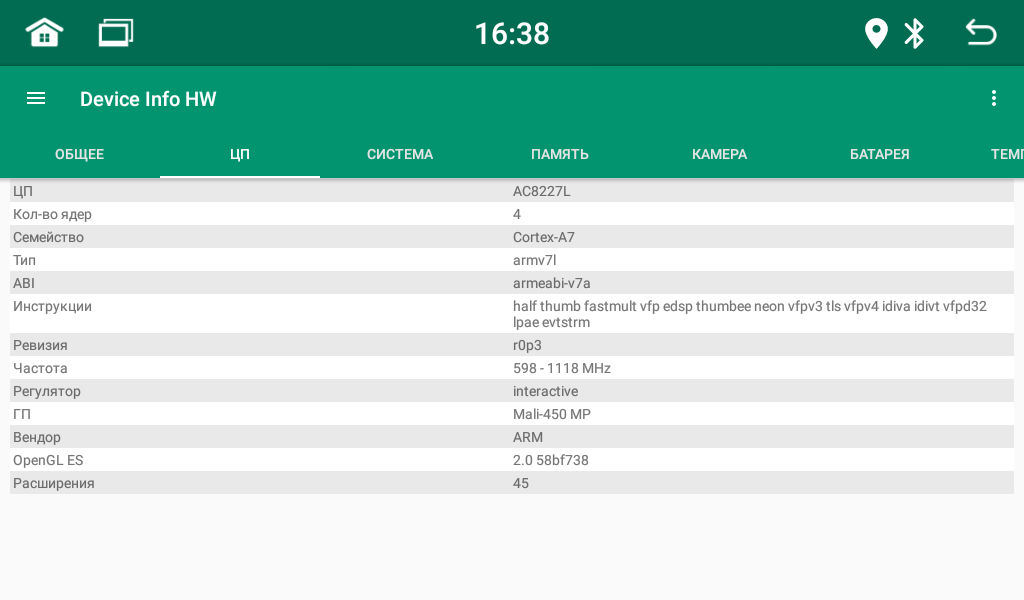1024x600 pixels.
Task: Tap the Инструкции row
Action: pyautogui.click(x=512, y=314)
